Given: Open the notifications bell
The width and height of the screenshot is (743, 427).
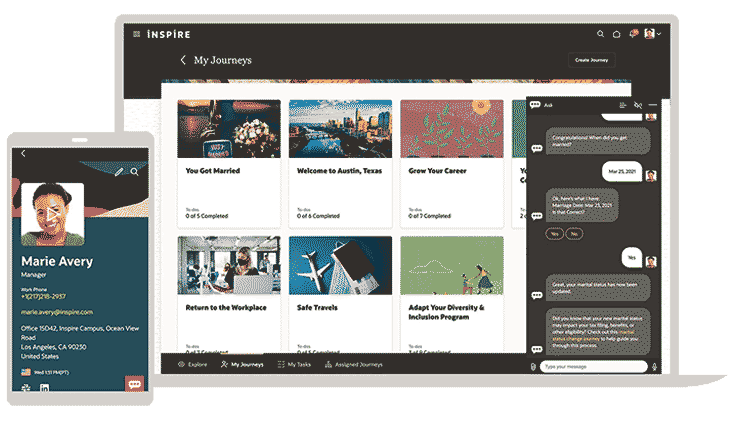Looking at the screenshot, I should pyautogui.click(x=633, y=34).
